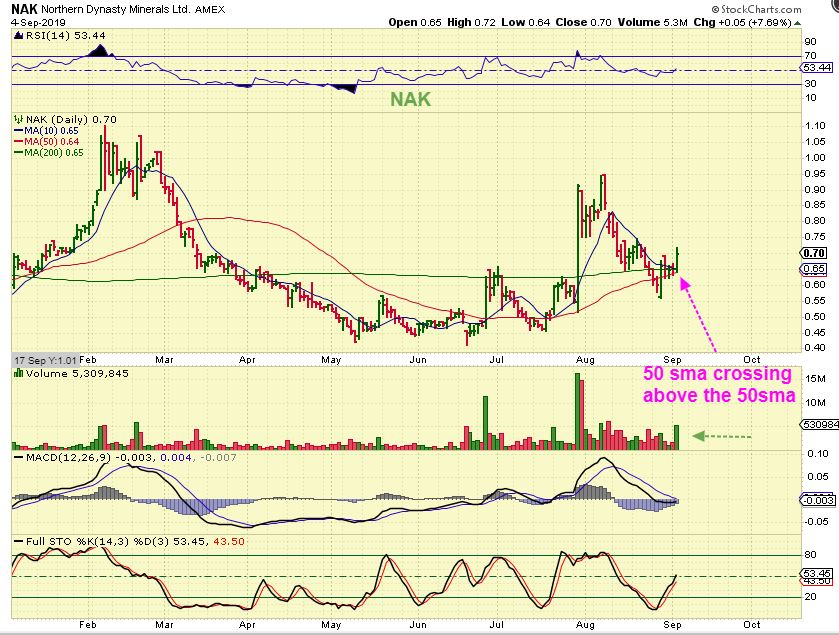Viewport: 839px width, 635px height.
Task: Click the grey 17 Sep Y:1.01 cursor readout
Action: tap(45, 360)
